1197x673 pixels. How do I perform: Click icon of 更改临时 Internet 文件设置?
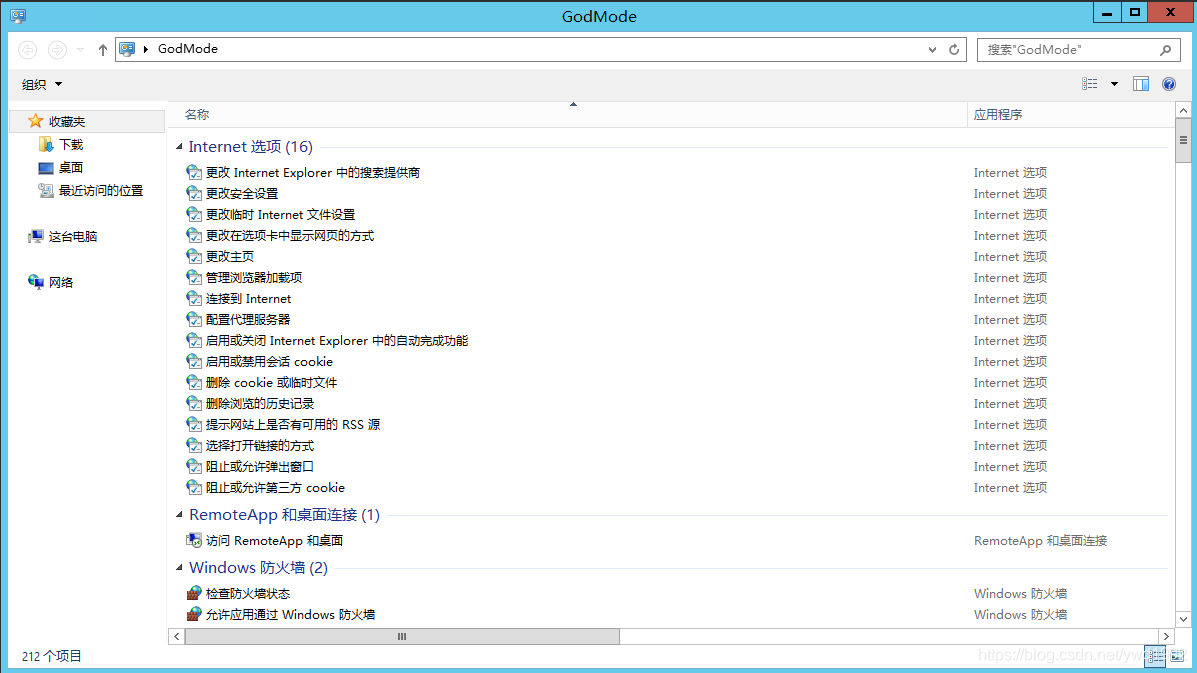(194, 214)
